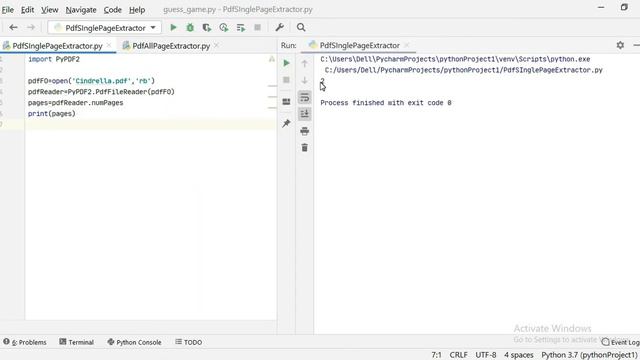
Task: Open the File menu
Action: 8,9
